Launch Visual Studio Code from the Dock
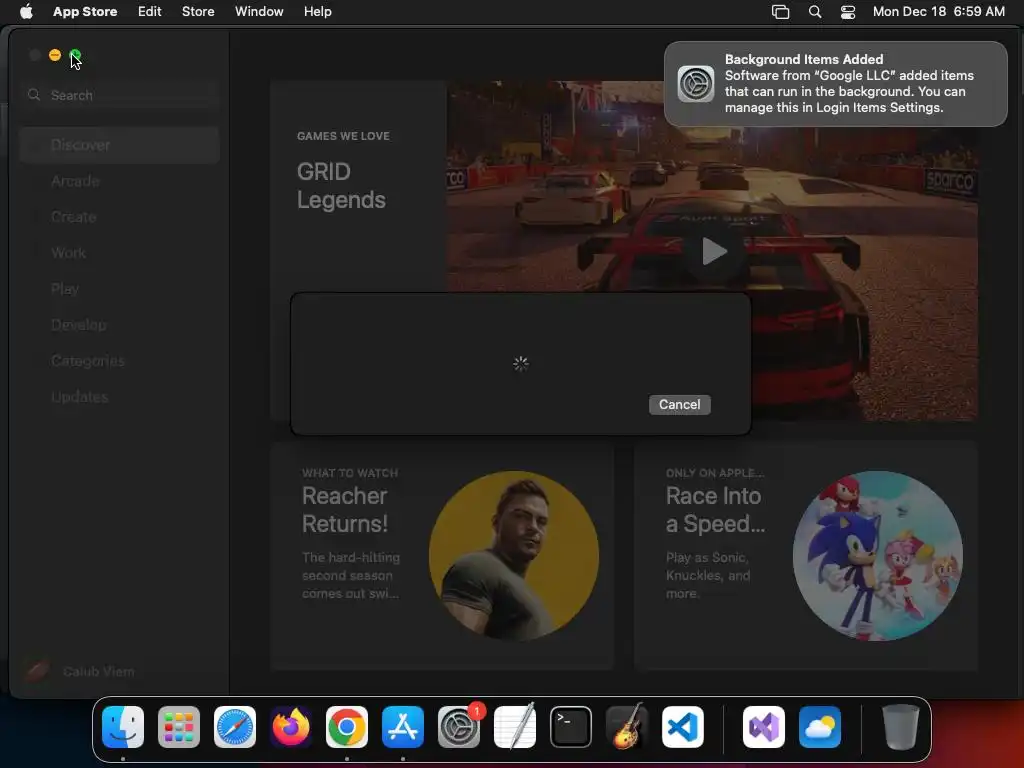 (x=683, y=727)
